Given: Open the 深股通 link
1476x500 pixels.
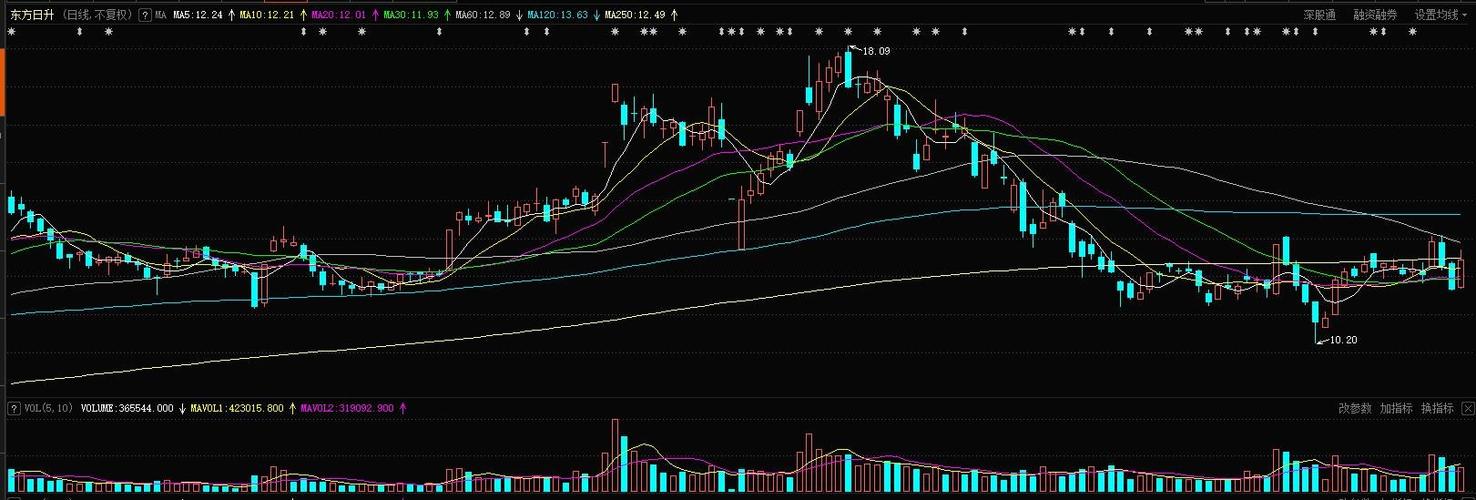Looking at the screenshot, I should pyautogui.click(x=1319, y=15).
